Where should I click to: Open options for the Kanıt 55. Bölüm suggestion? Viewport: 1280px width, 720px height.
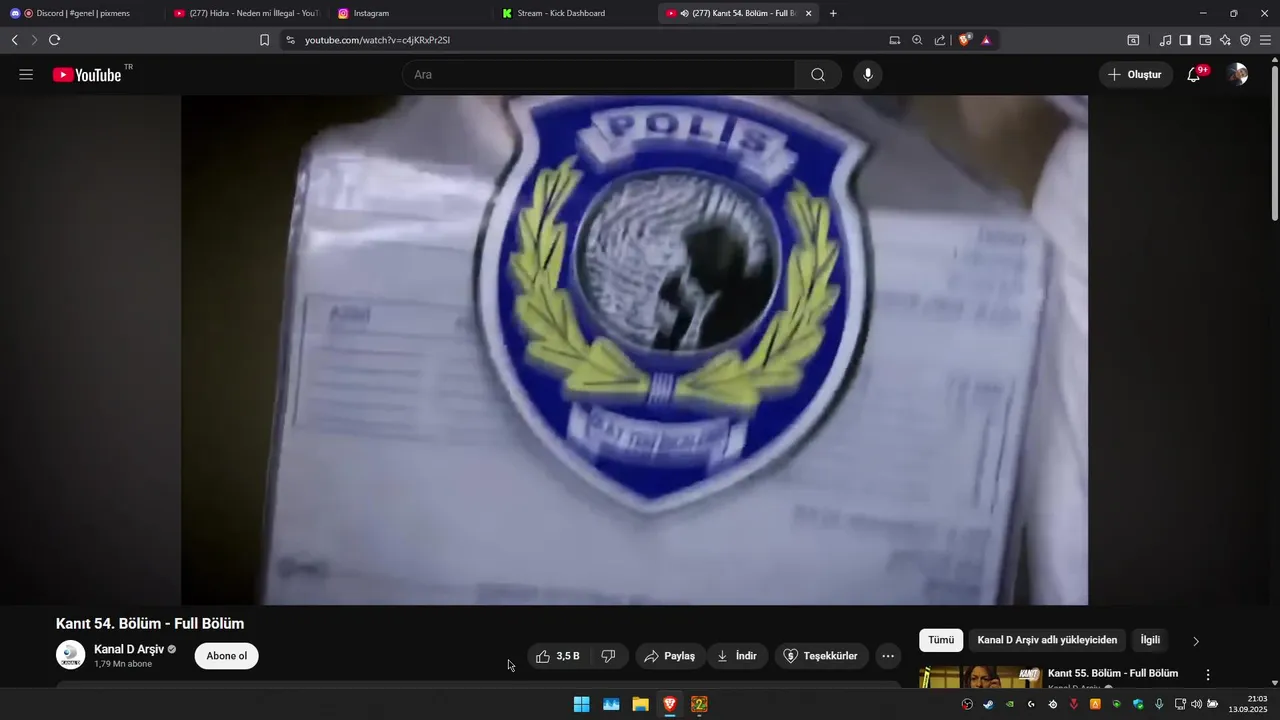tap(1208, 675)
